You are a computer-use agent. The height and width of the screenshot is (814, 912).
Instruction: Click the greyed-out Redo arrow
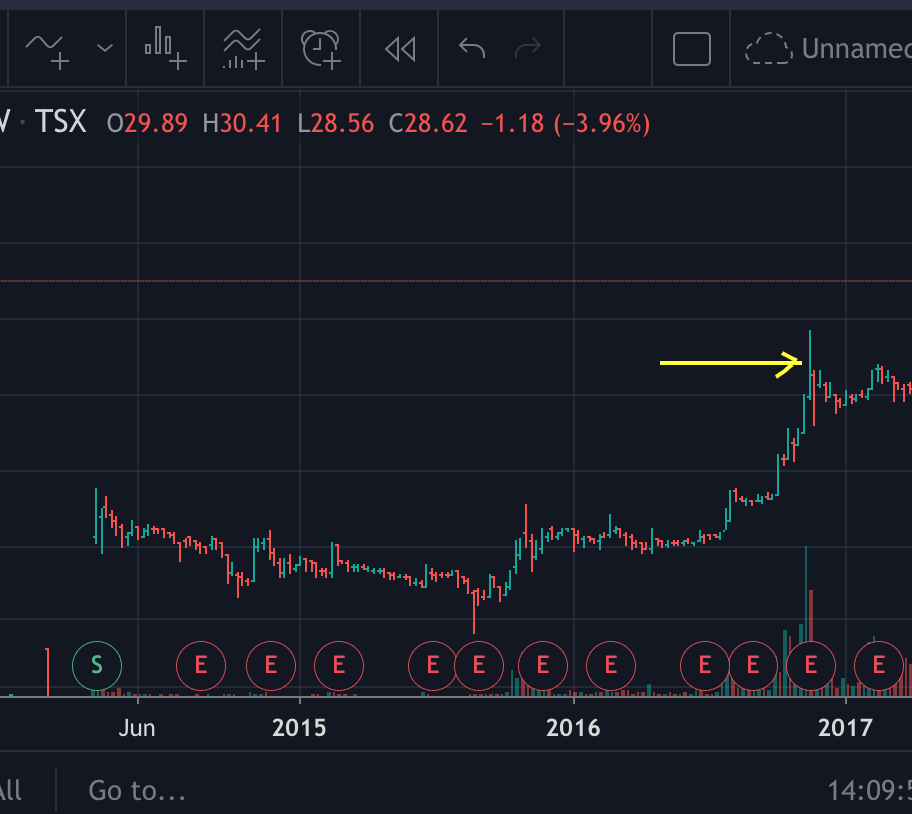[x=528, y=48]
